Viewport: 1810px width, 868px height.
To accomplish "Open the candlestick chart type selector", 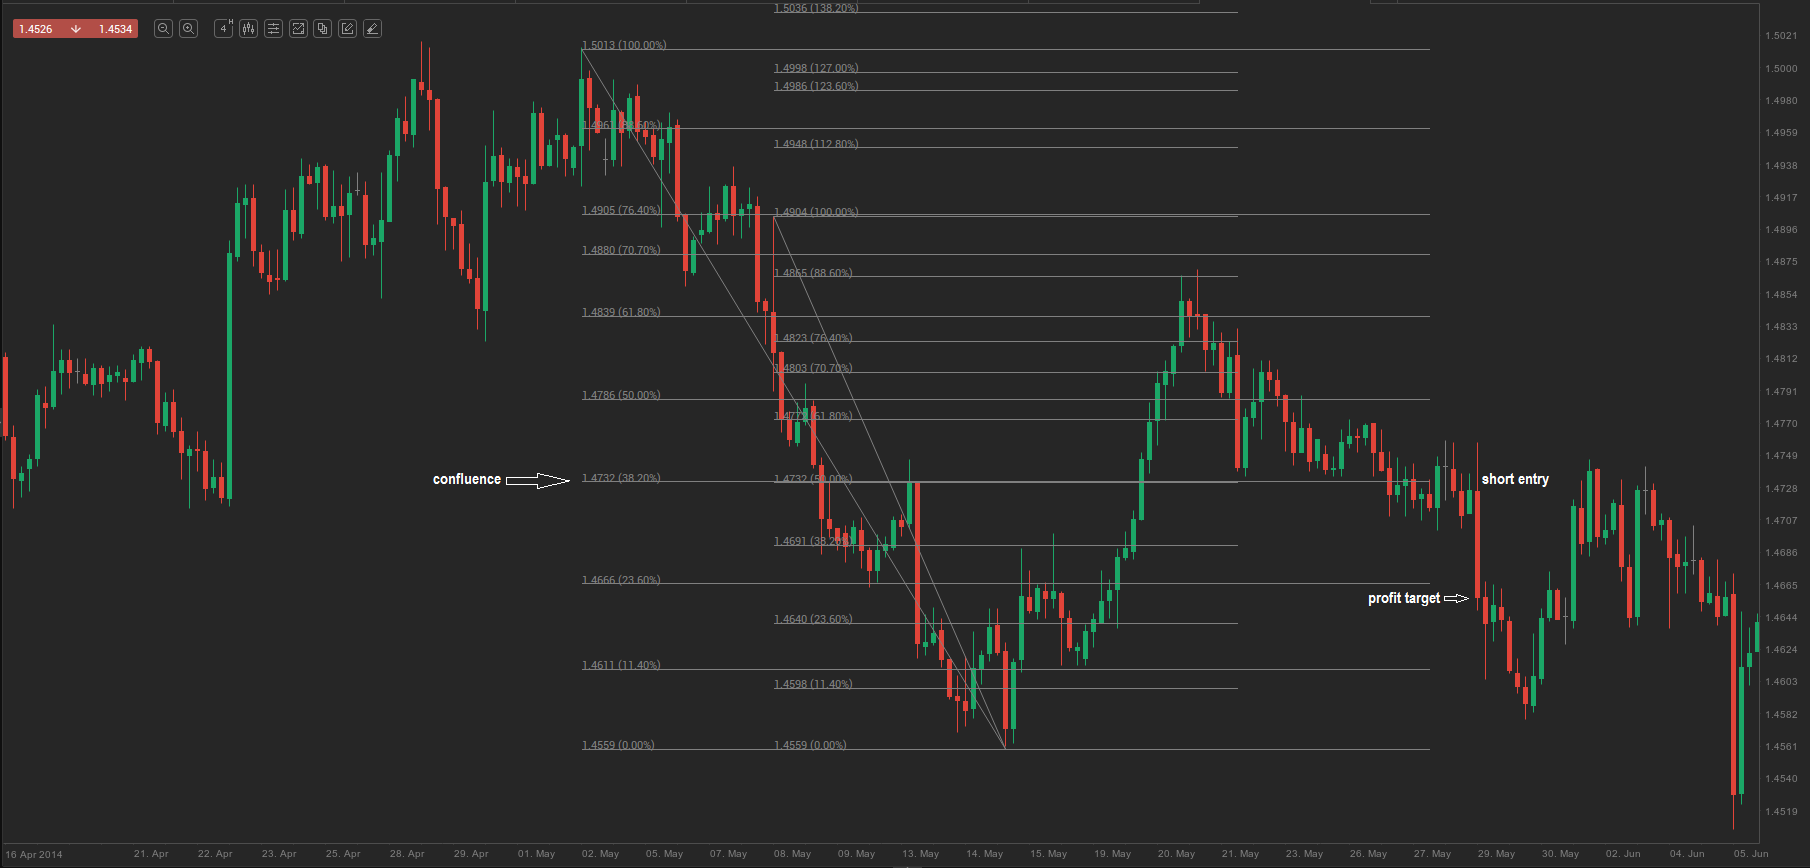I will (x=248, y=29).
